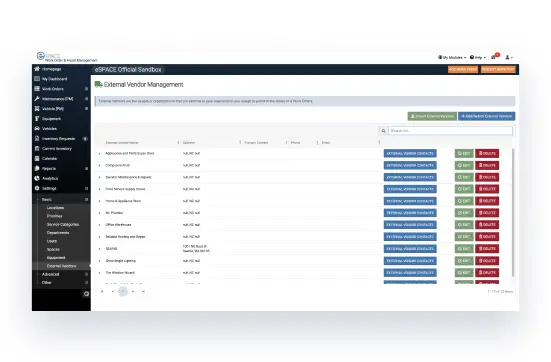Edit the Office Warehouse vendor
This screenshot has height=362, width=551.
(x=464, y=225)
